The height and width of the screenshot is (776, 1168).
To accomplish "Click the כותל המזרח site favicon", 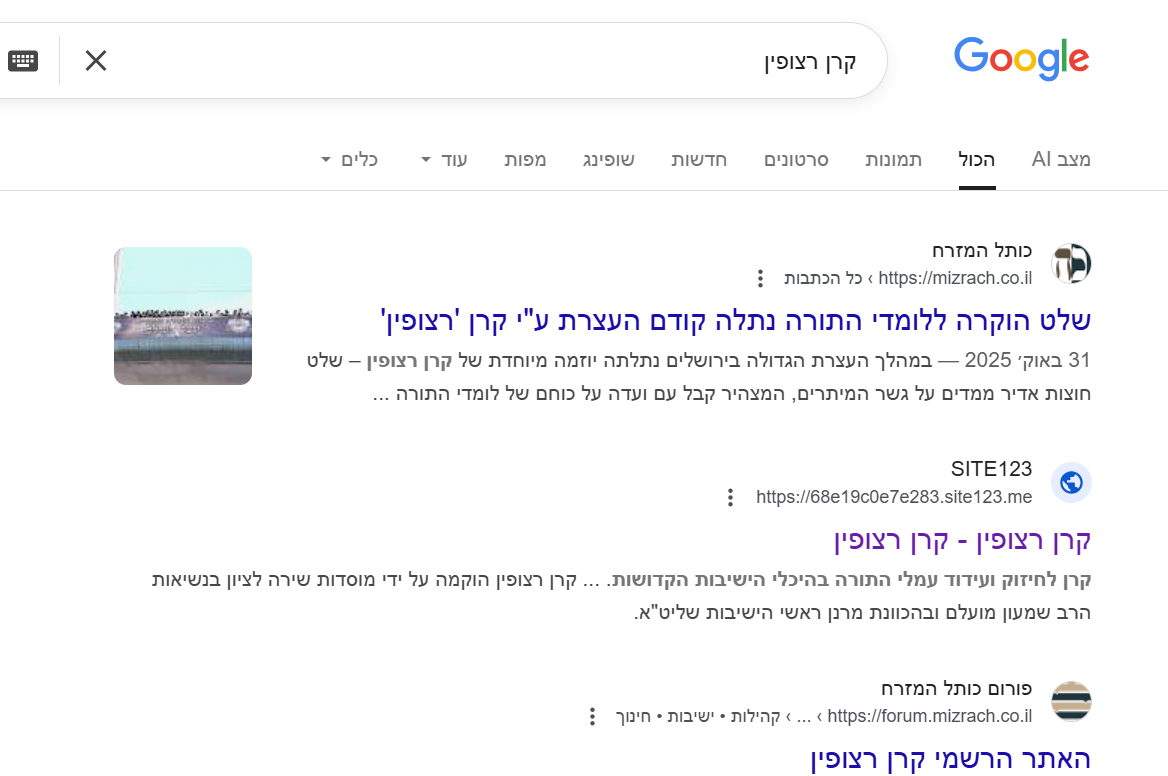I will 1071,264.
